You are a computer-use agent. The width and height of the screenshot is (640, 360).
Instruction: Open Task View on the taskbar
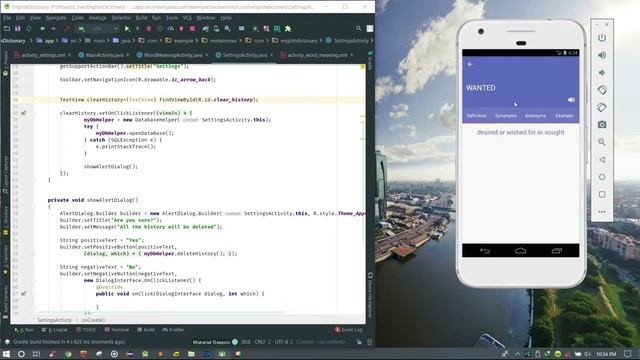pyautogui.click(x=36, y=354)
